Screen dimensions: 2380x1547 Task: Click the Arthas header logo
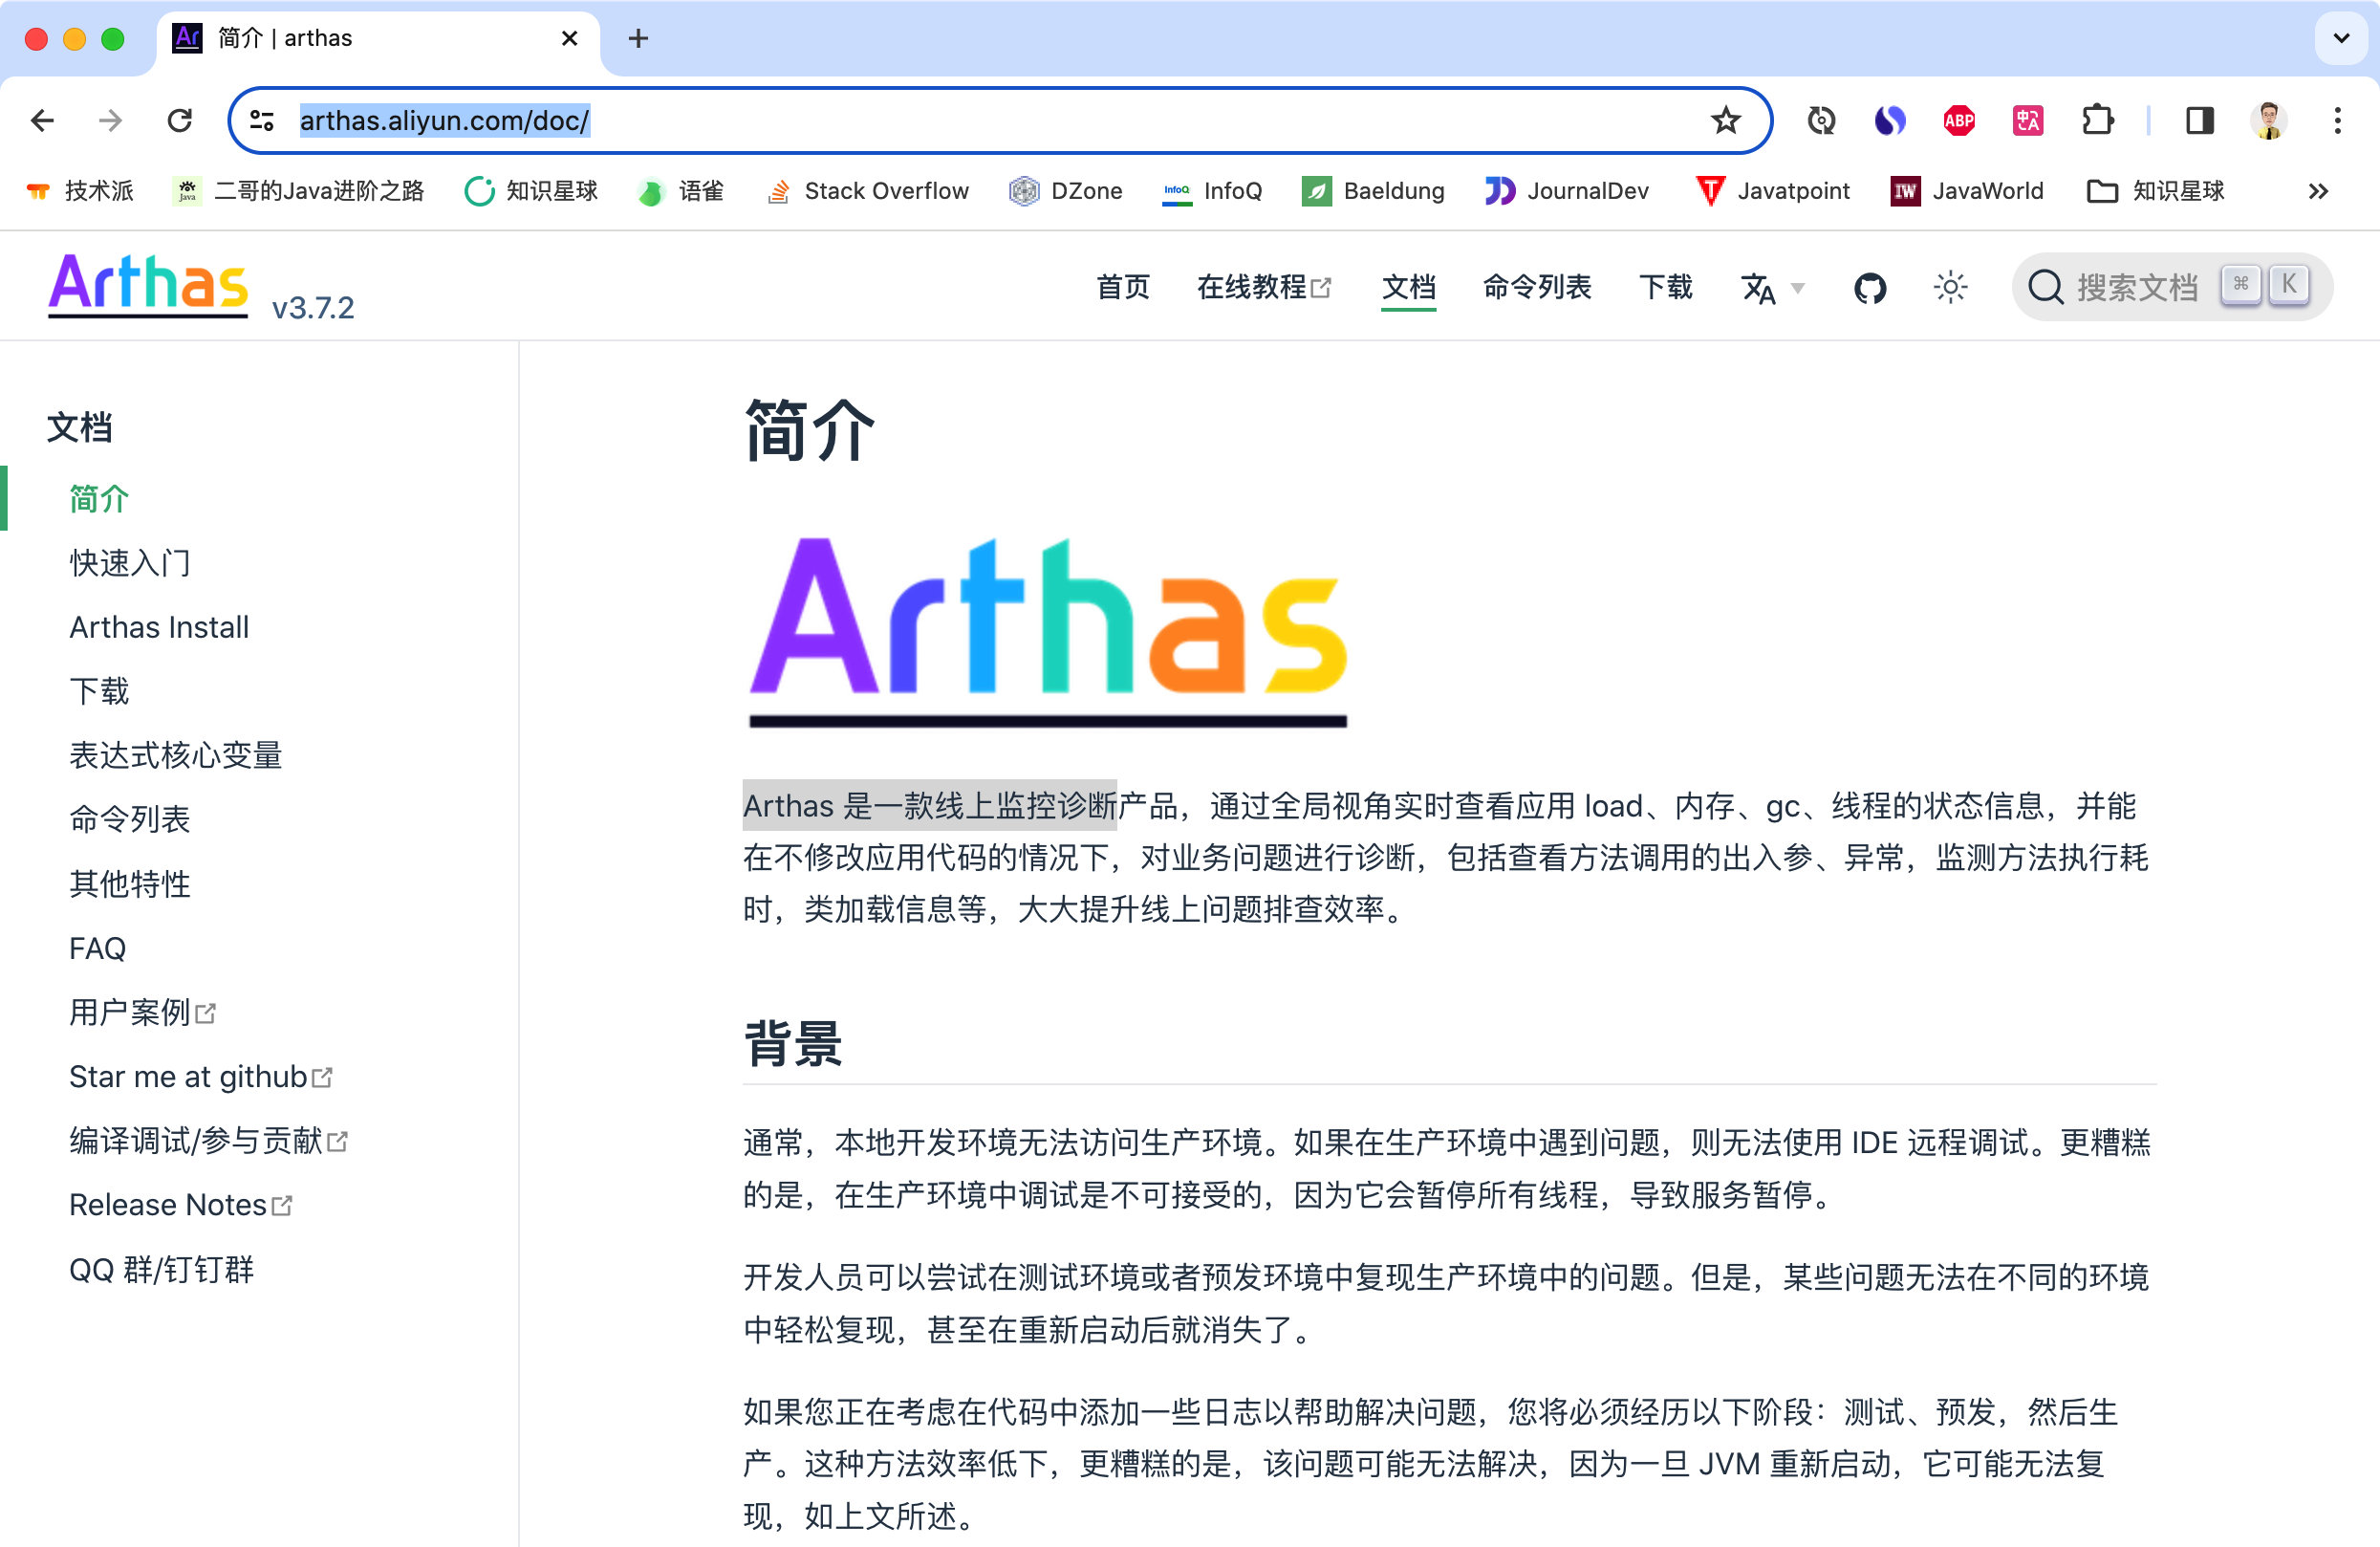[x=148, y=285]
